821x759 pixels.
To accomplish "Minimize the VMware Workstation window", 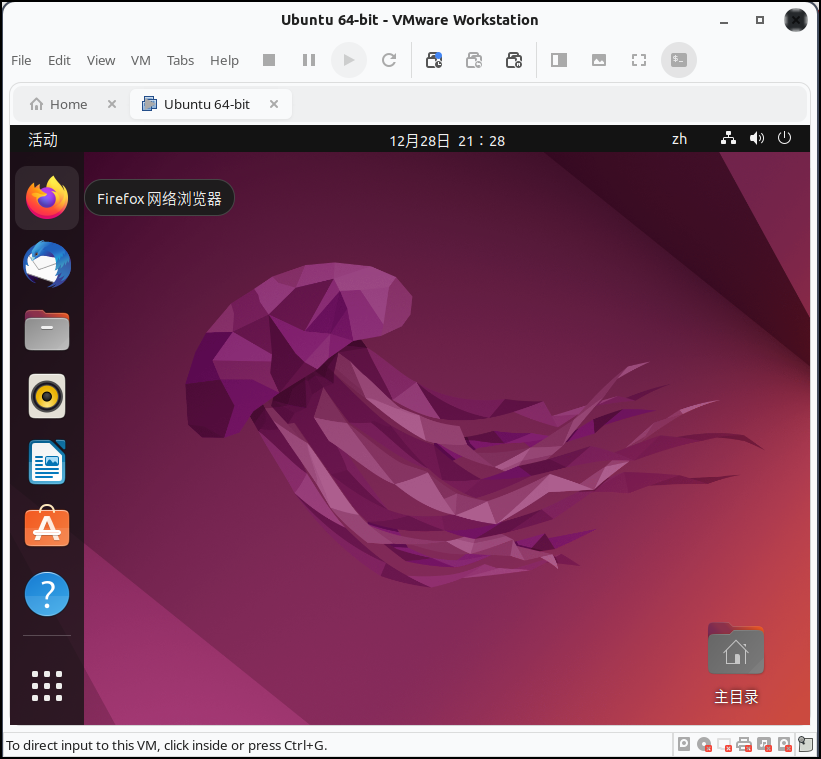I will point(724,21).
